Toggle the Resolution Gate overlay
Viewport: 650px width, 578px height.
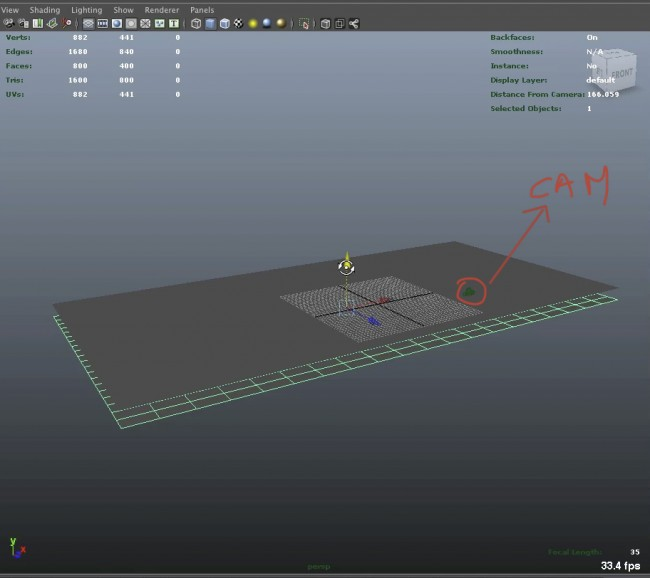[x=117, y=23]
